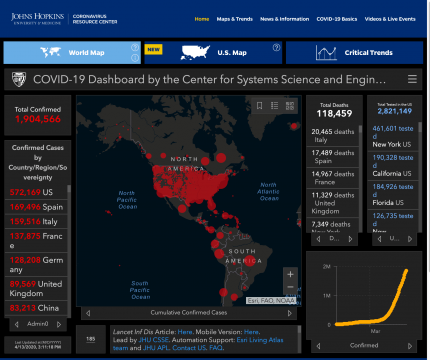Select 159,516 Italy row
The image size is (430, 360).
36,221
